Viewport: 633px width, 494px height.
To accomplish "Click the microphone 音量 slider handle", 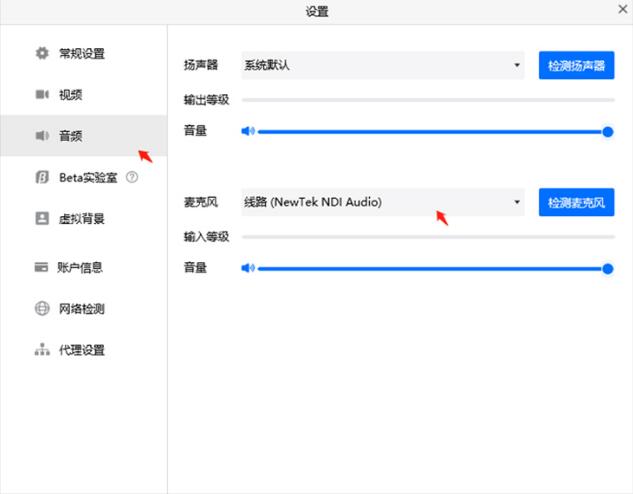I will [x=608, y=268].
